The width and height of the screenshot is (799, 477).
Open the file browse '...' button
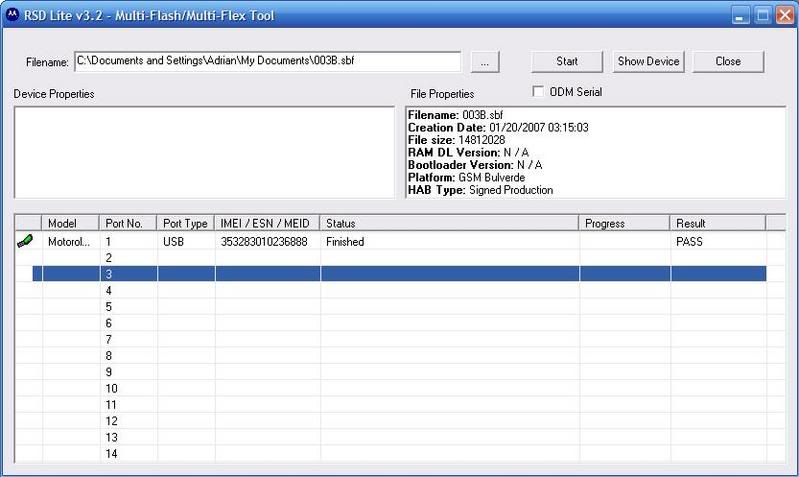tap(485, 62)
